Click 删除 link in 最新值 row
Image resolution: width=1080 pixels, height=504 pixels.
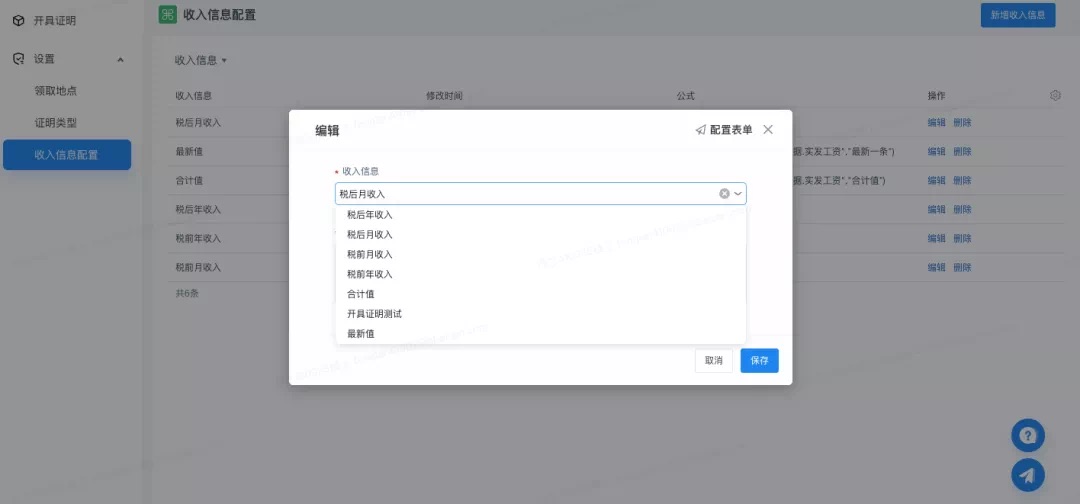pos(962,151)
